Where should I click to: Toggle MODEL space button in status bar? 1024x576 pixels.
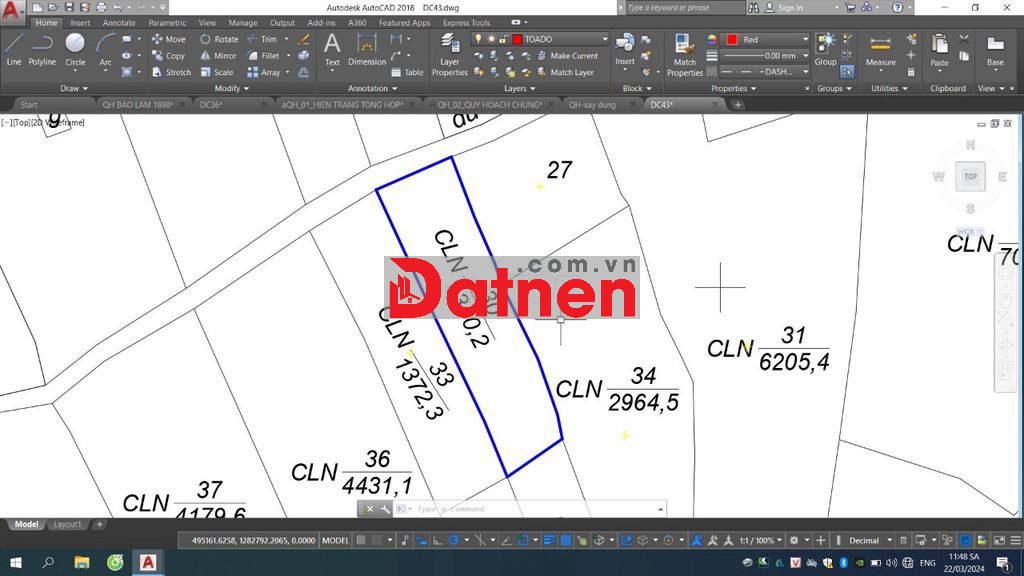[335, 540]
